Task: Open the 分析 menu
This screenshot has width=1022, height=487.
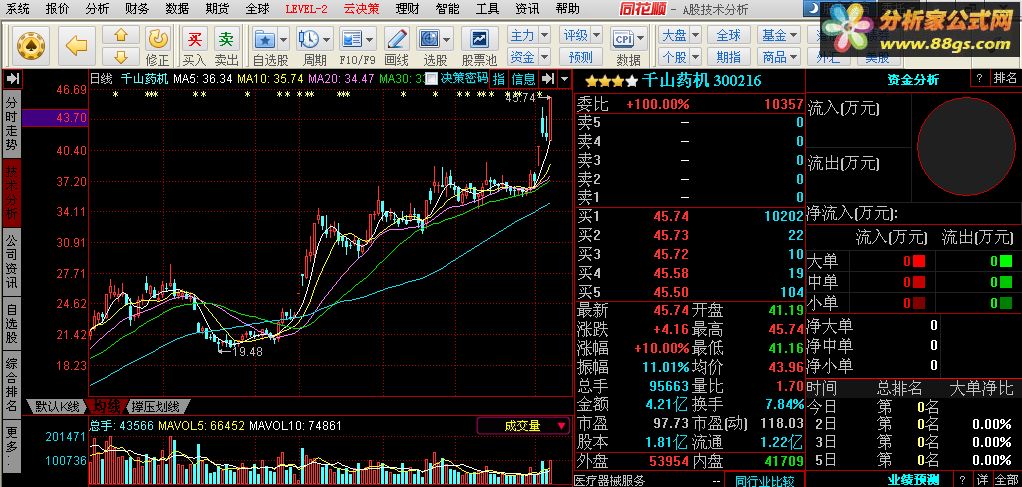Action: click(x=97, y=8)
